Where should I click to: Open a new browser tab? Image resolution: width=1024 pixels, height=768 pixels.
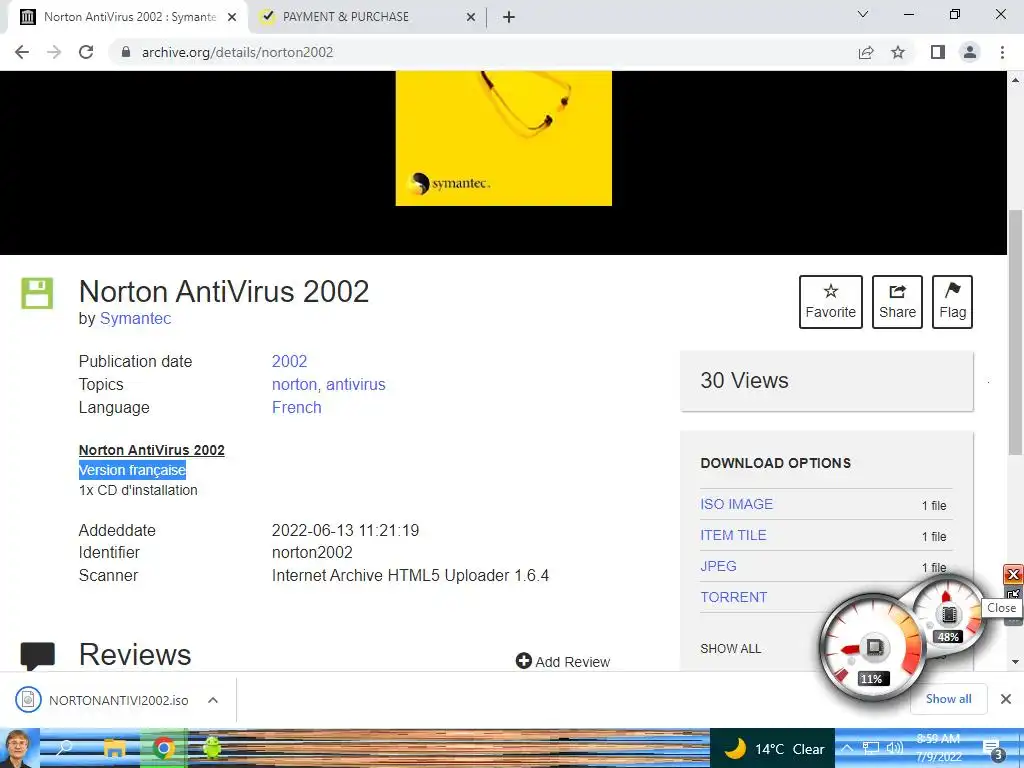click(509, 17)
